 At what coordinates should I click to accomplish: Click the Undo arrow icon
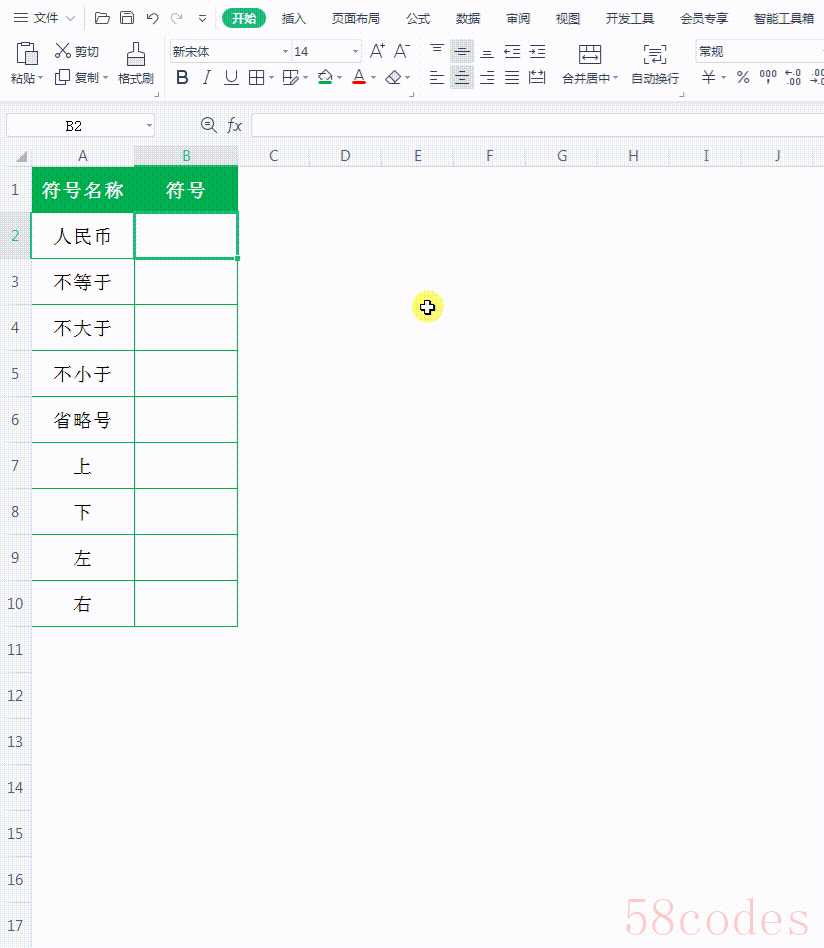pyautogui.click(x=152, y=18)
